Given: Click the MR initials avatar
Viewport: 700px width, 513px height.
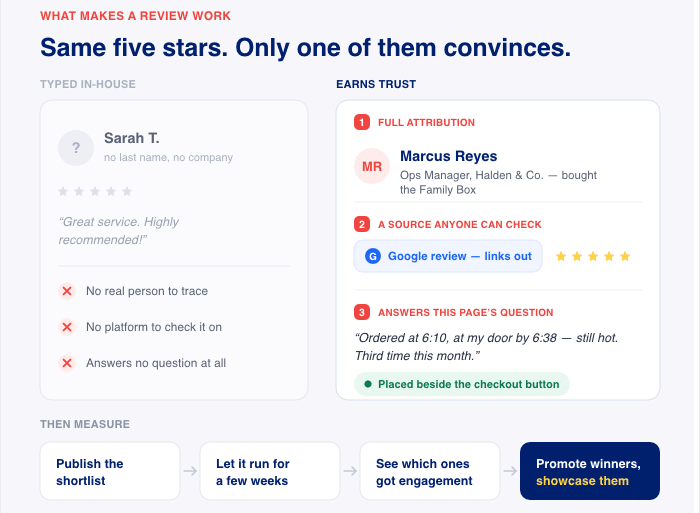Looking at the screenshot, I should click(372, 166).
